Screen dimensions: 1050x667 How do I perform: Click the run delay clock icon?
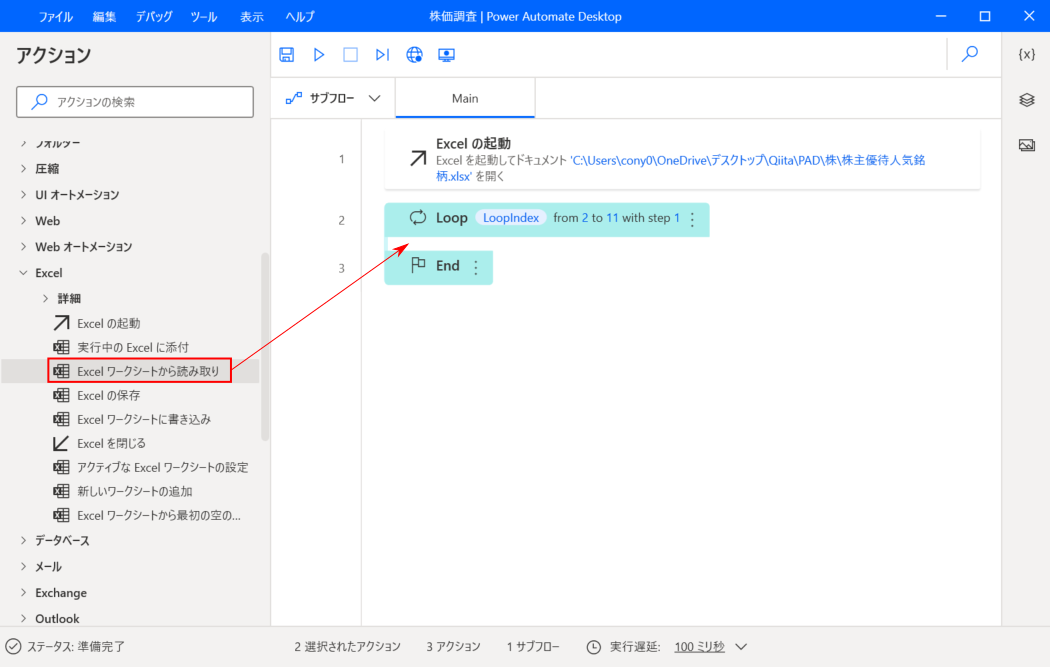point(593,647)
